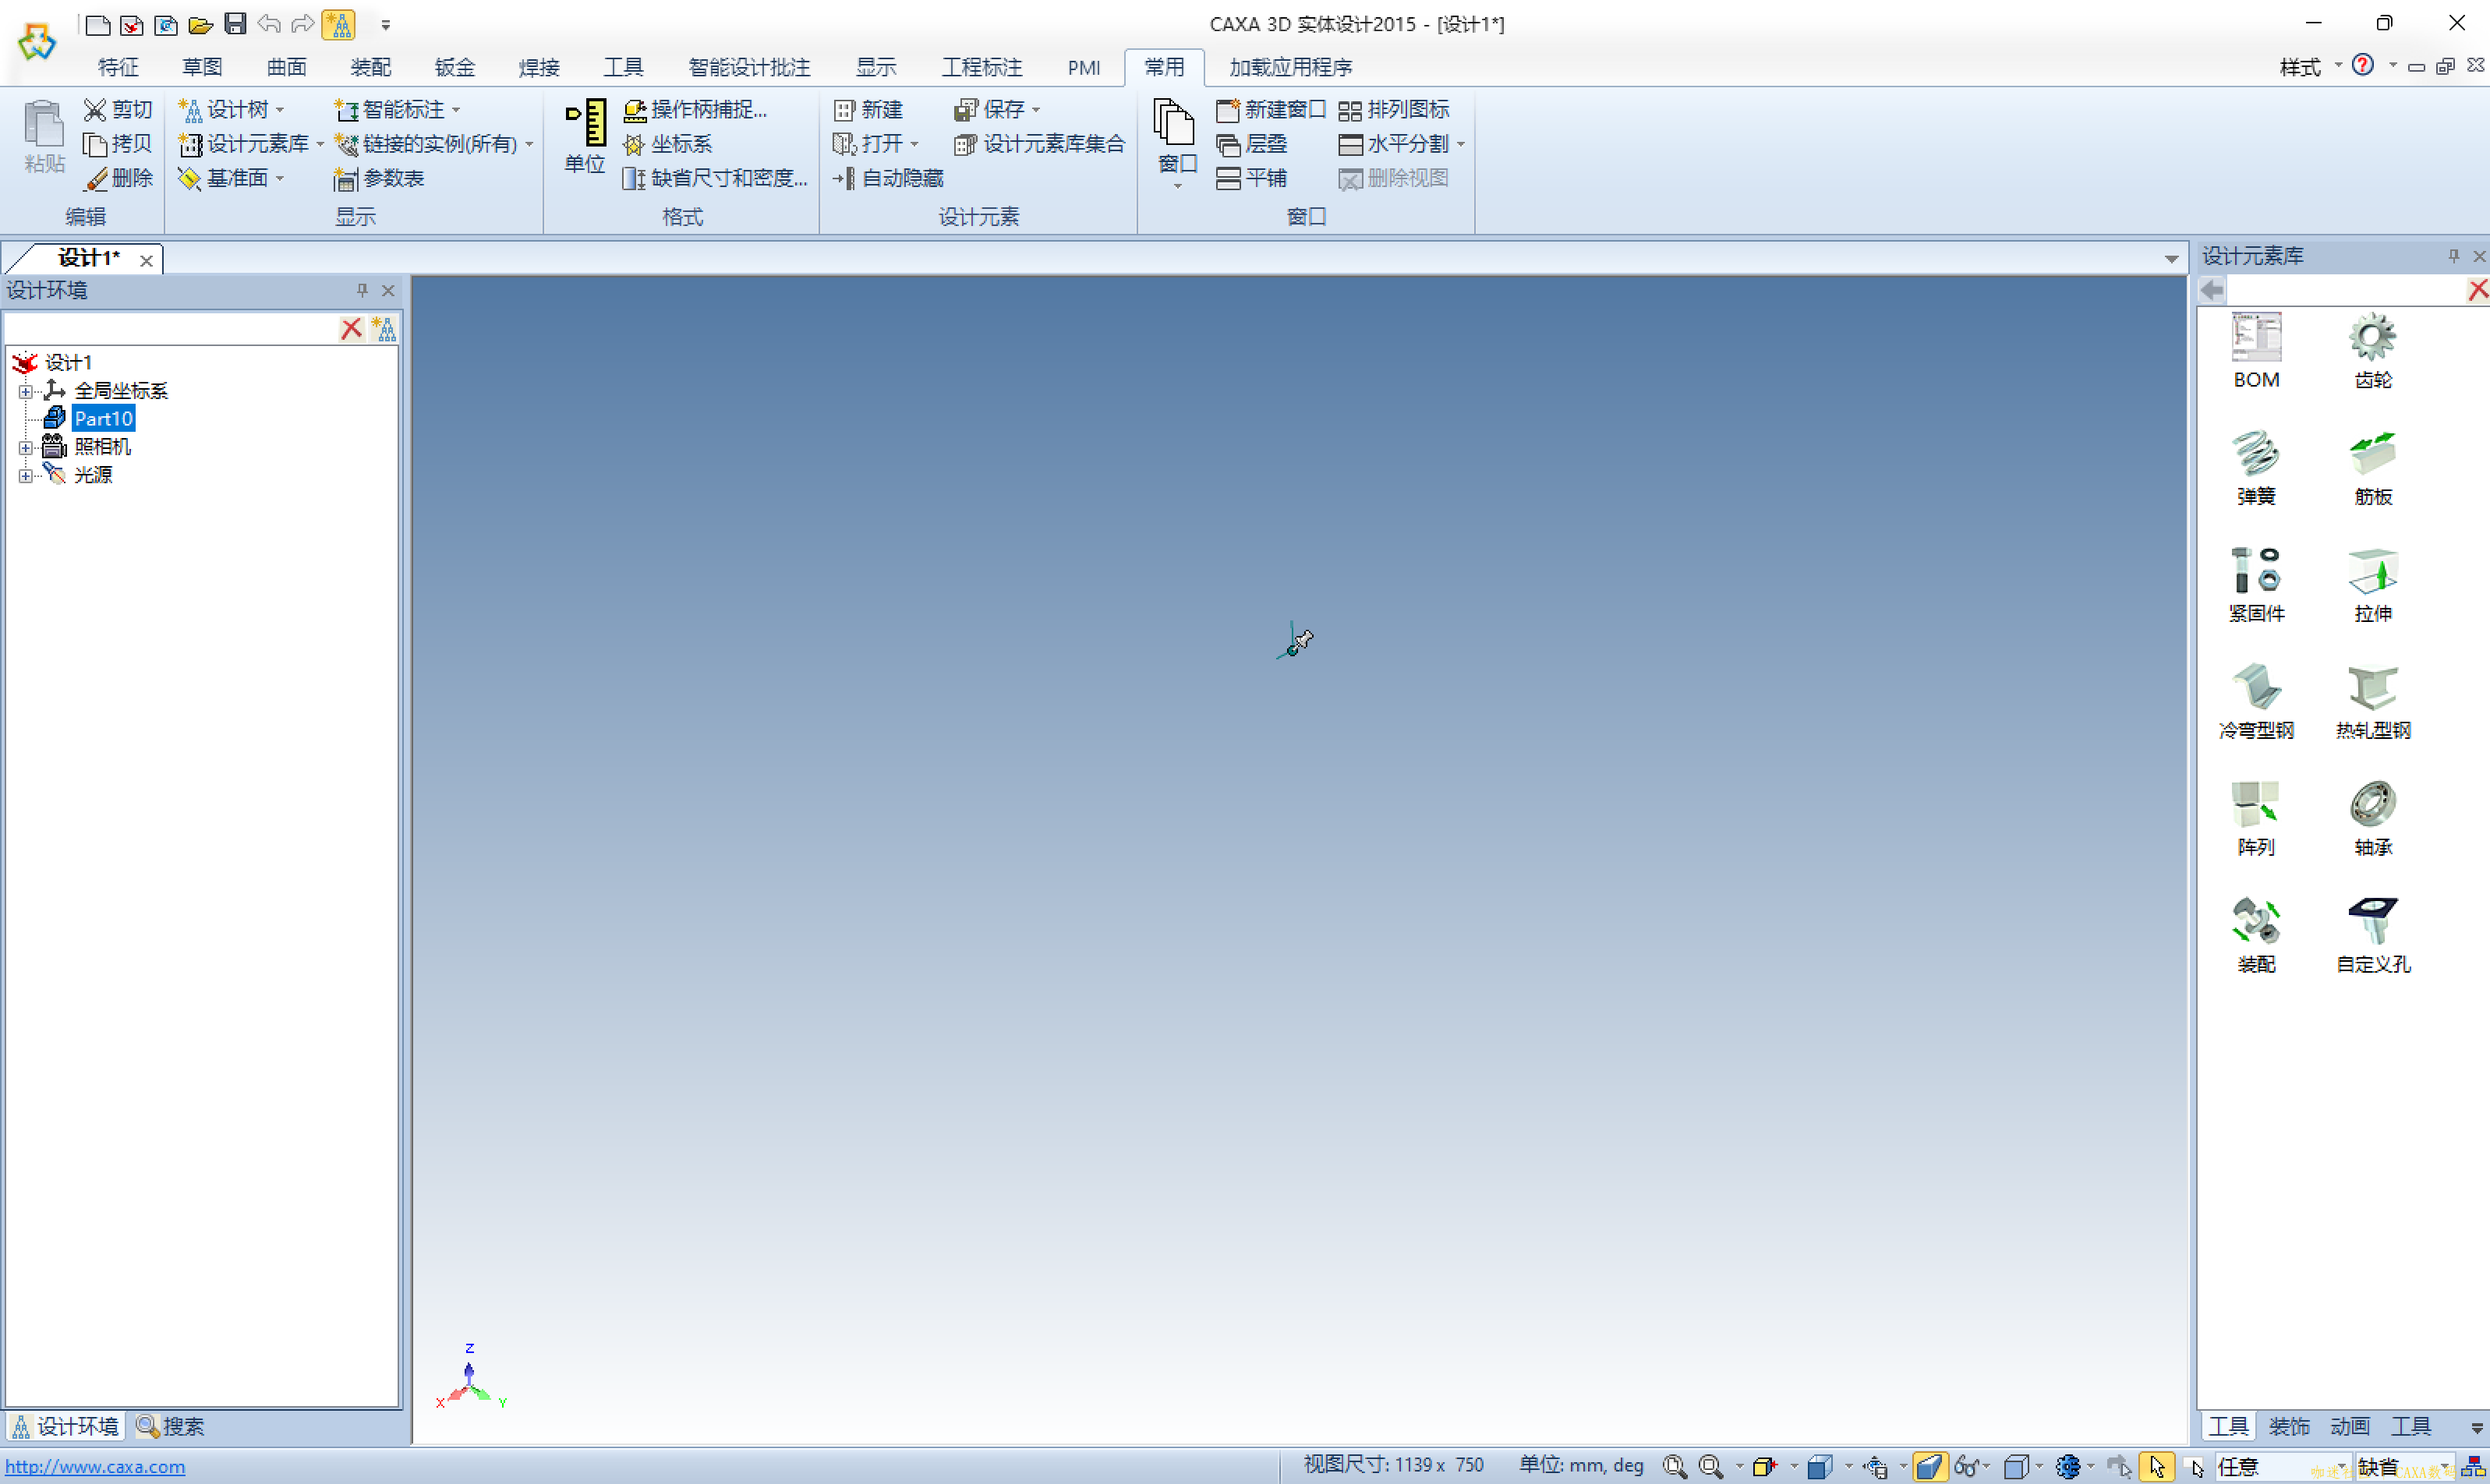The image size is (2490, 1484).
Task: Select the 弹簧 spring tool
Action: click(2256, 467)
